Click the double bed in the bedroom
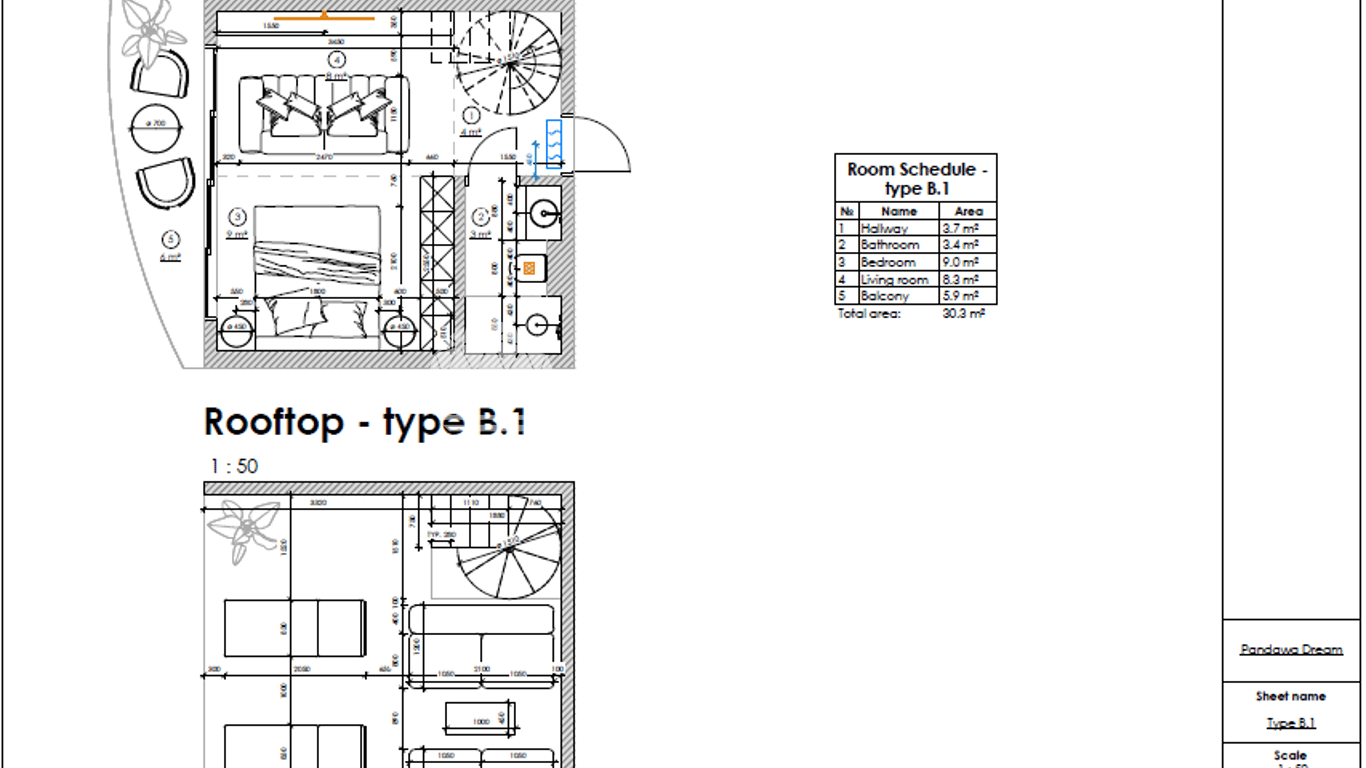Screen dimensions: 1366x768 click(317, 270)
